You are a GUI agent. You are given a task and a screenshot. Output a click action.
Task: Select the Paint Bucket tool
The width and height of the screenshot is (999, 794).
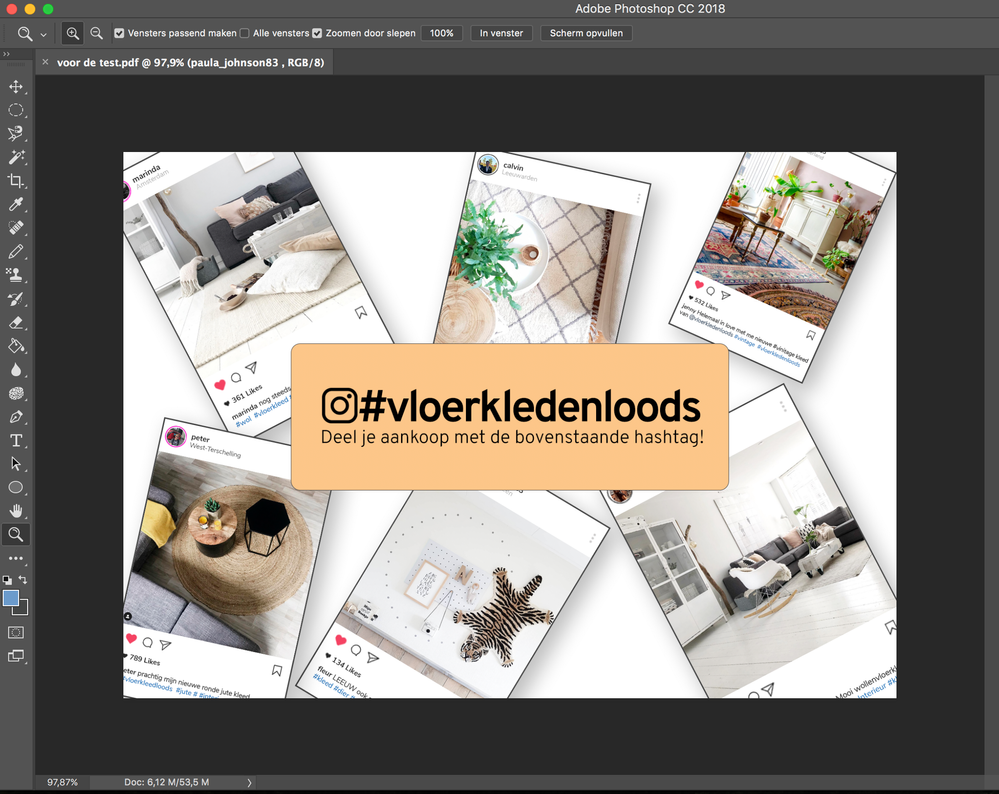[16, 346]
